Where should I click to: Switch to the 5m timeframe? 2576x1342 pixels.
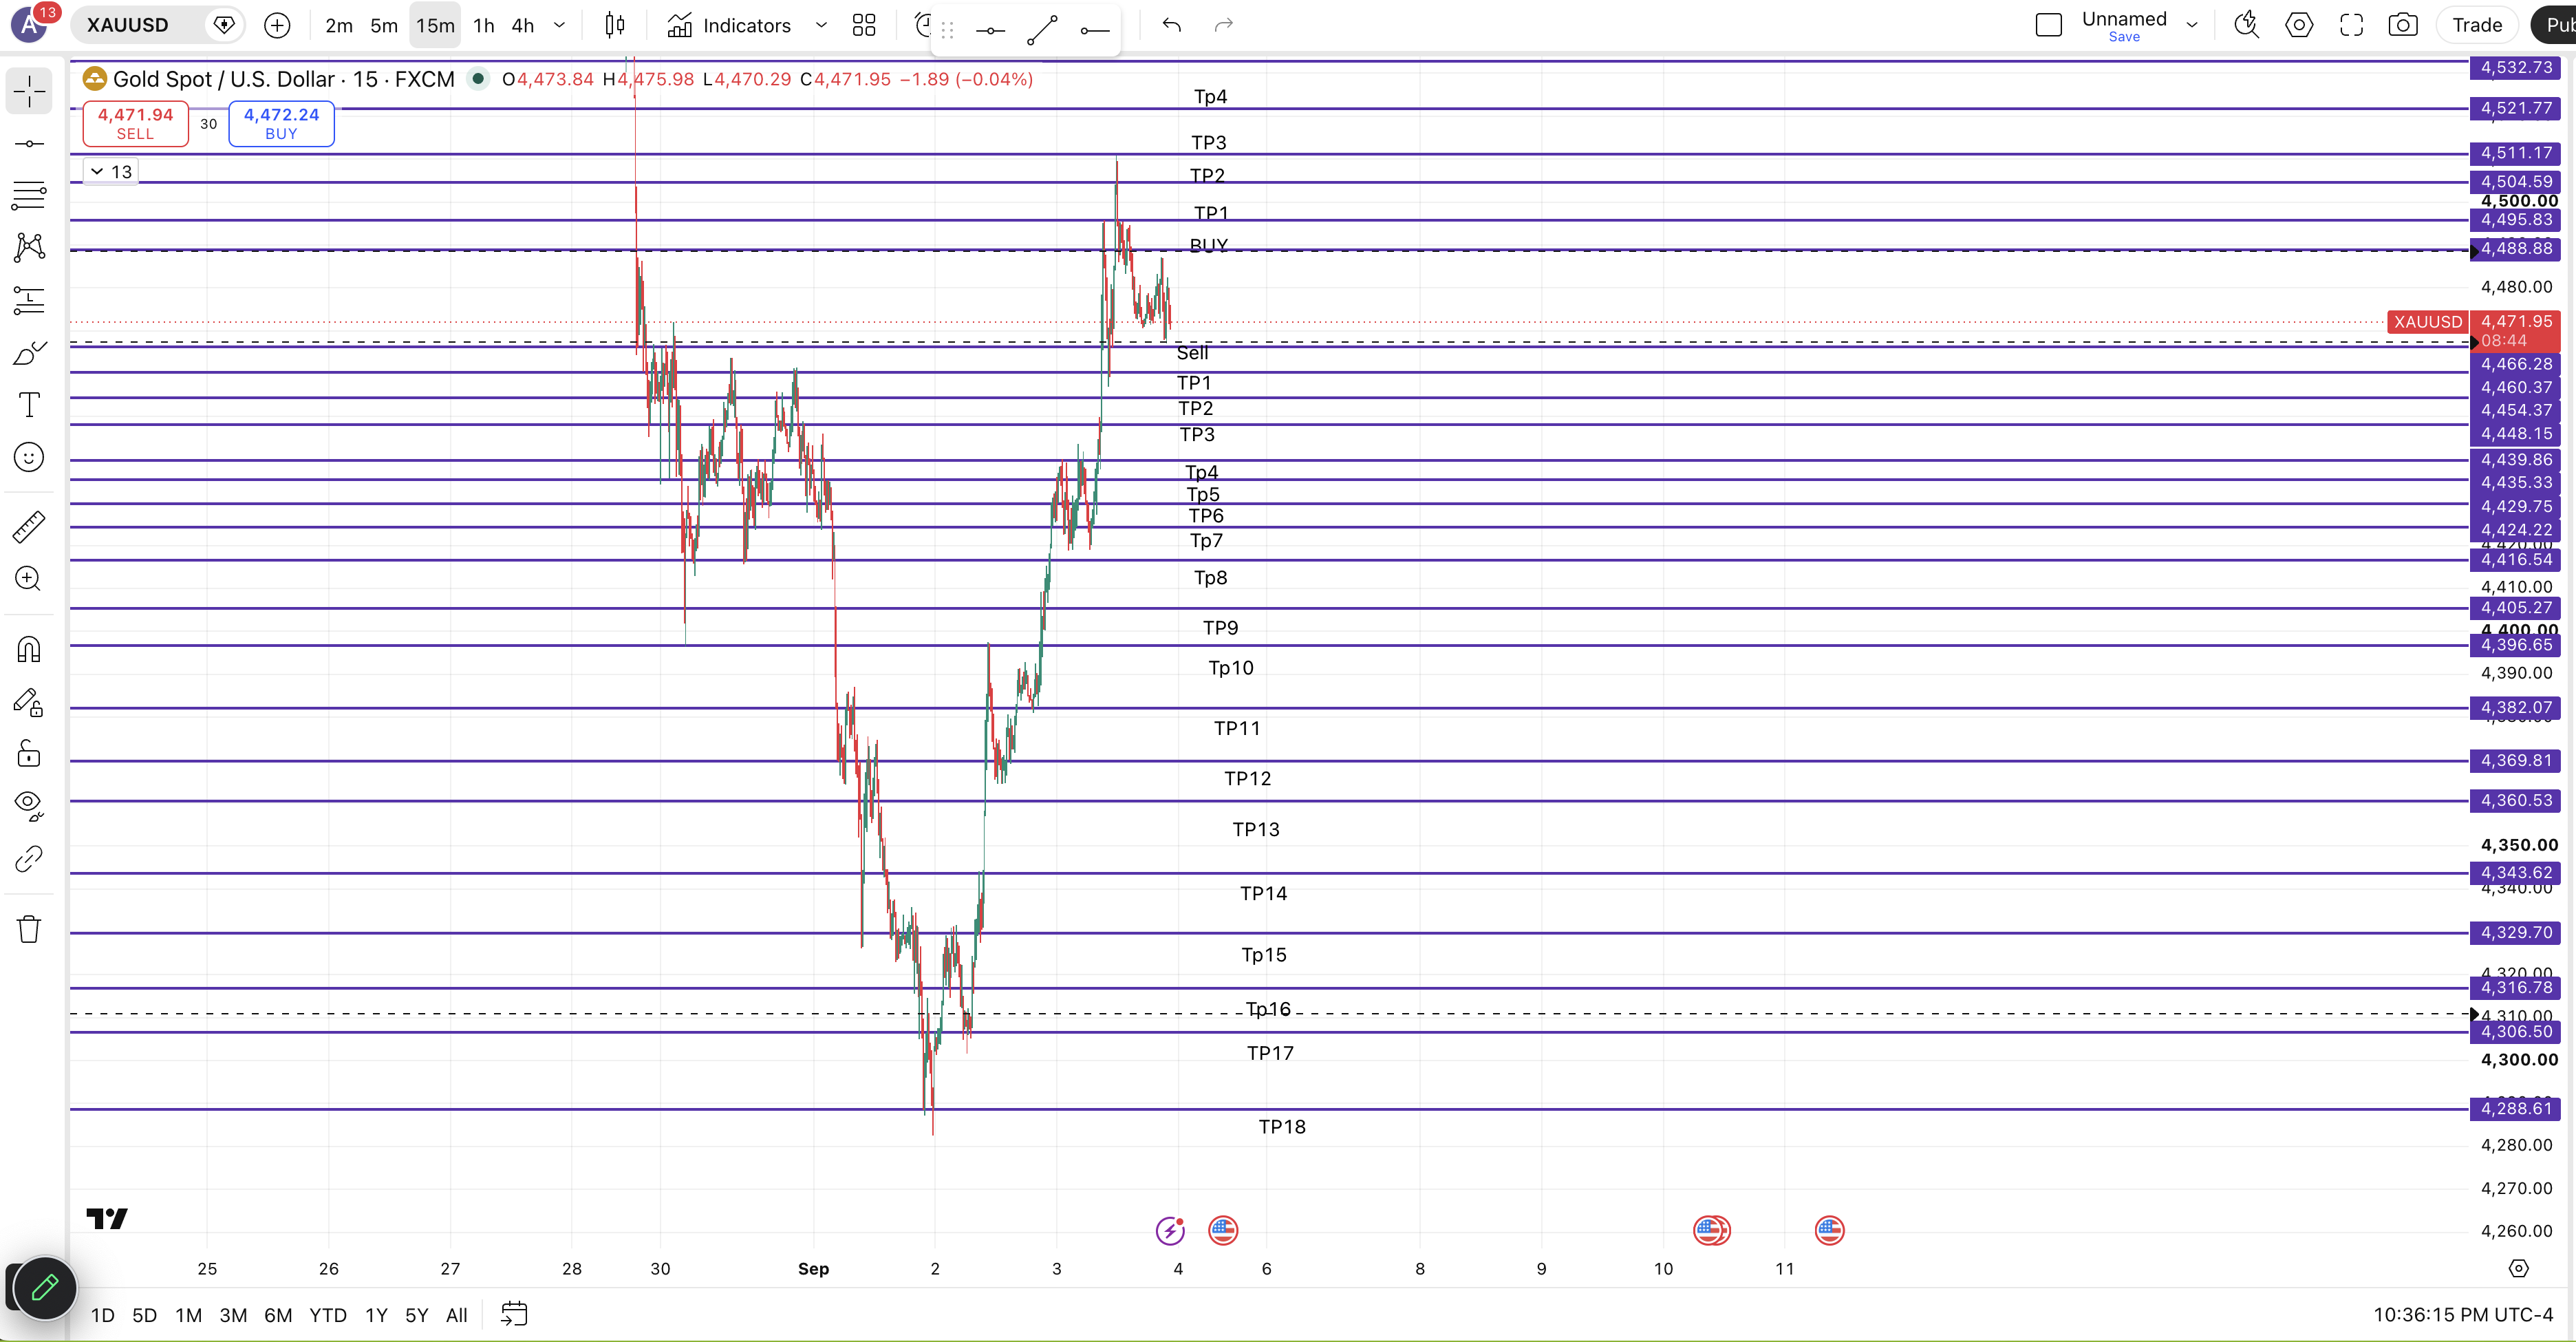click(x=384, y=25)
